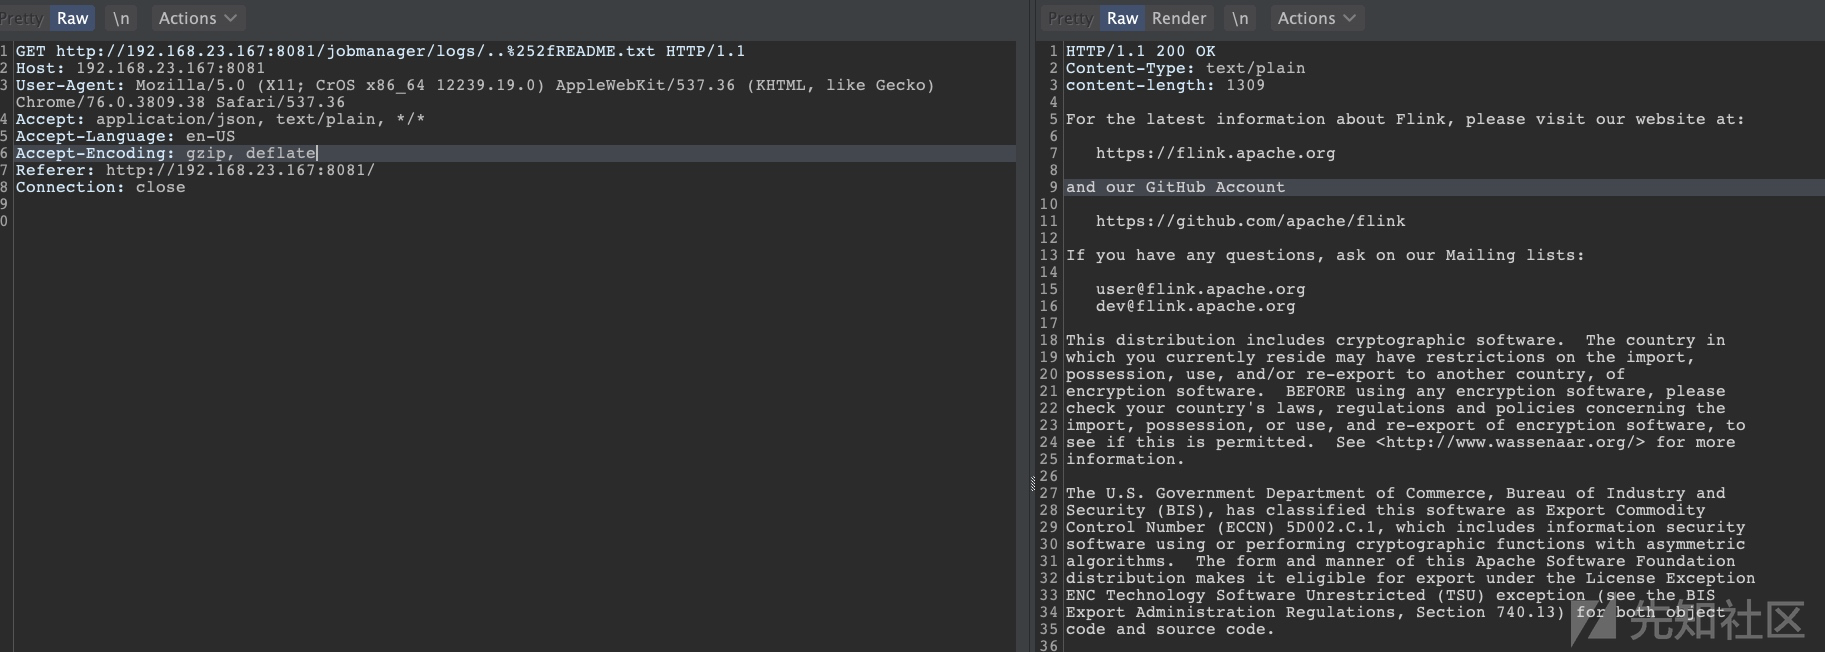
Task: Click the dev@flink.apache.org mailing address
Action: [1195, 306]
